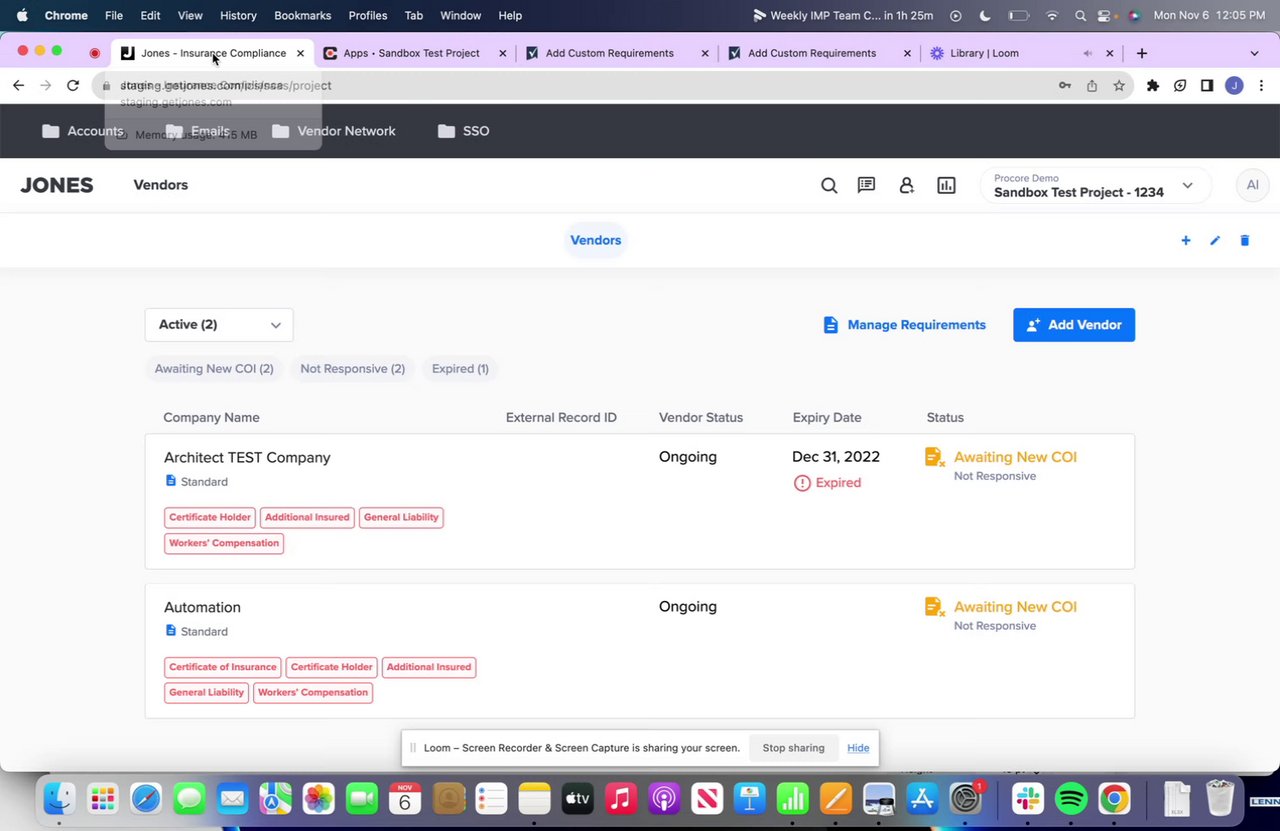The image size is (1280, 831).
Task: Click the blue pencil edit icon
Action: coord(1215,240)
